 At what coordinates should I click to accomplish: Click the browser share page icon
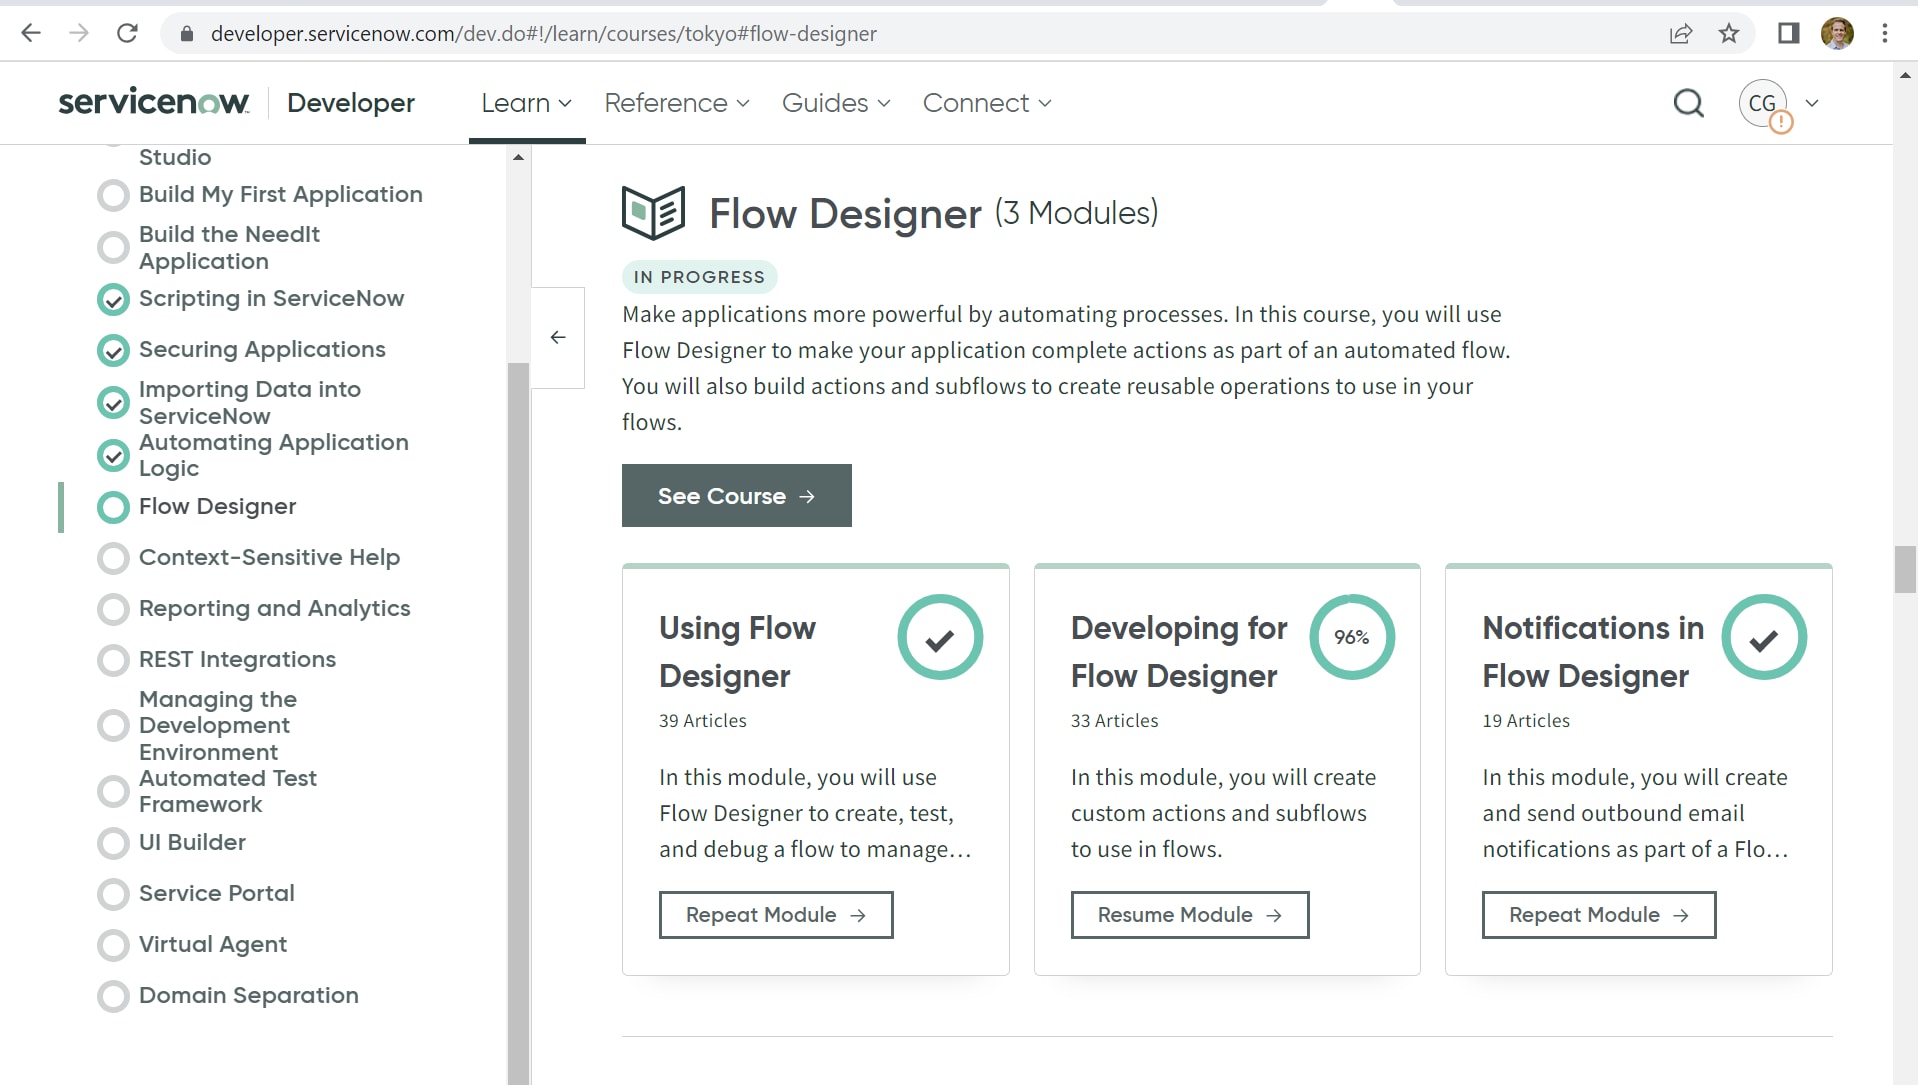1681,34
